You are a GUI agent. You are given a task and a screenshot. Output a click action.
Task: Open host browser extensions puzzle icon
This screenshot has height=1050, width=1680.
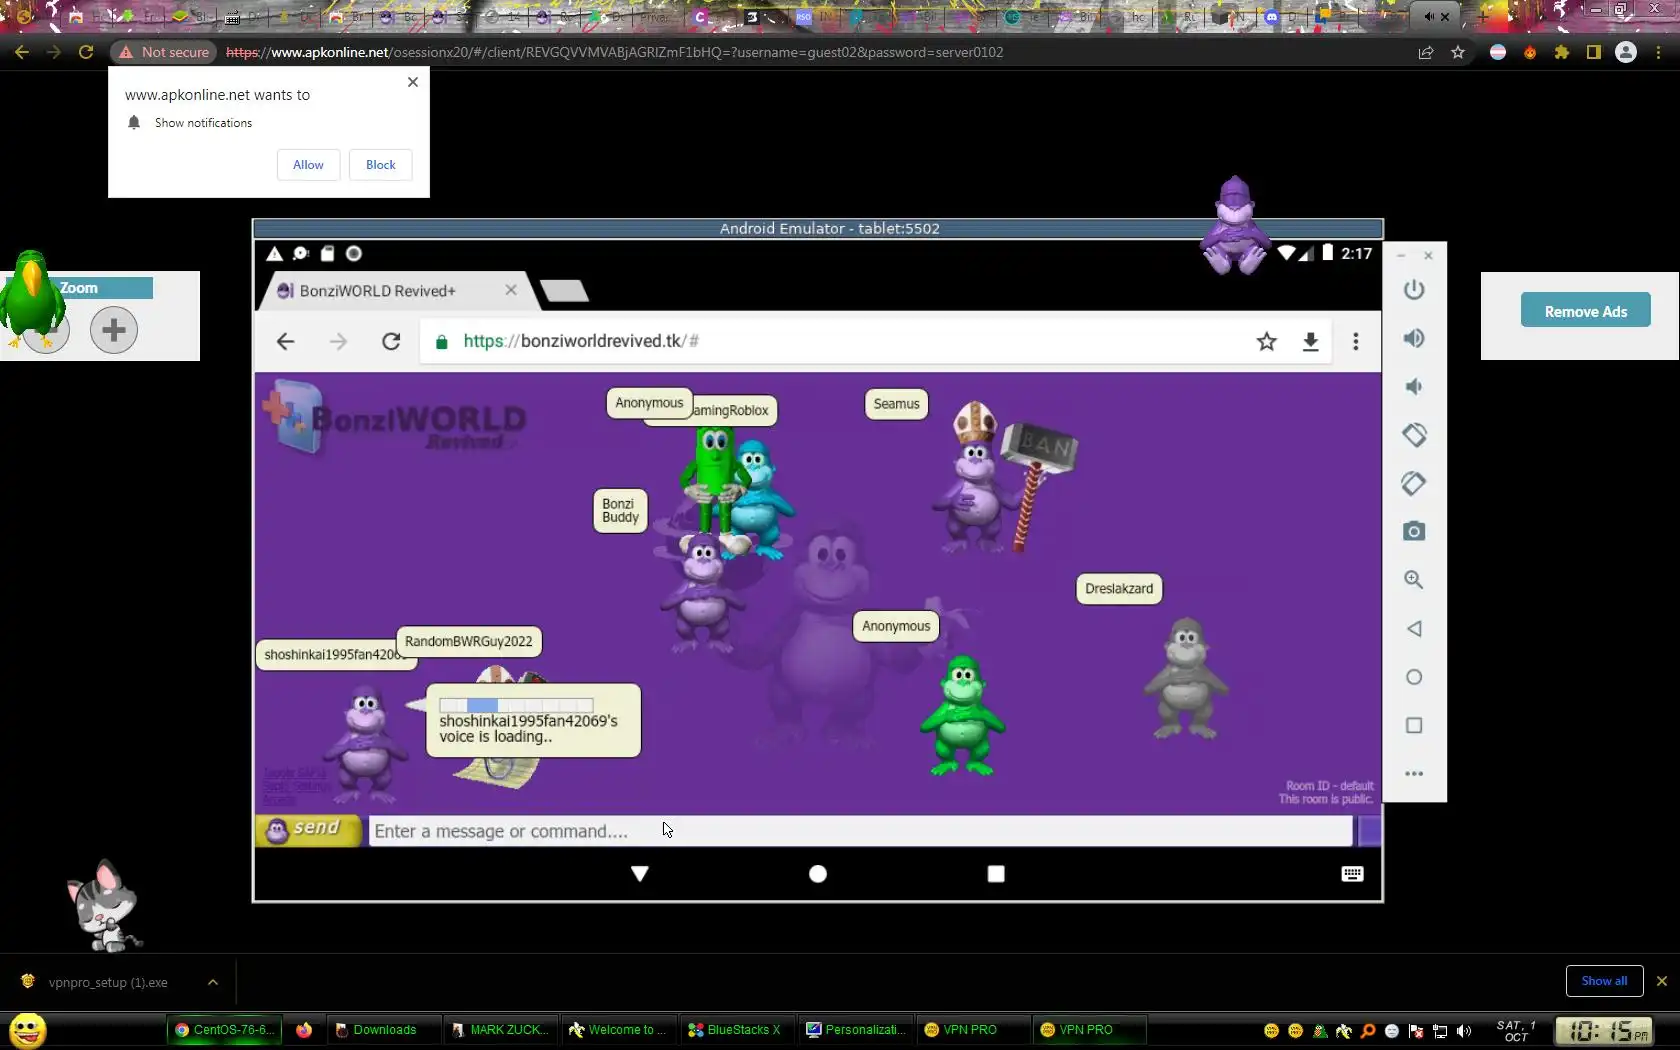coord(1562,52)
